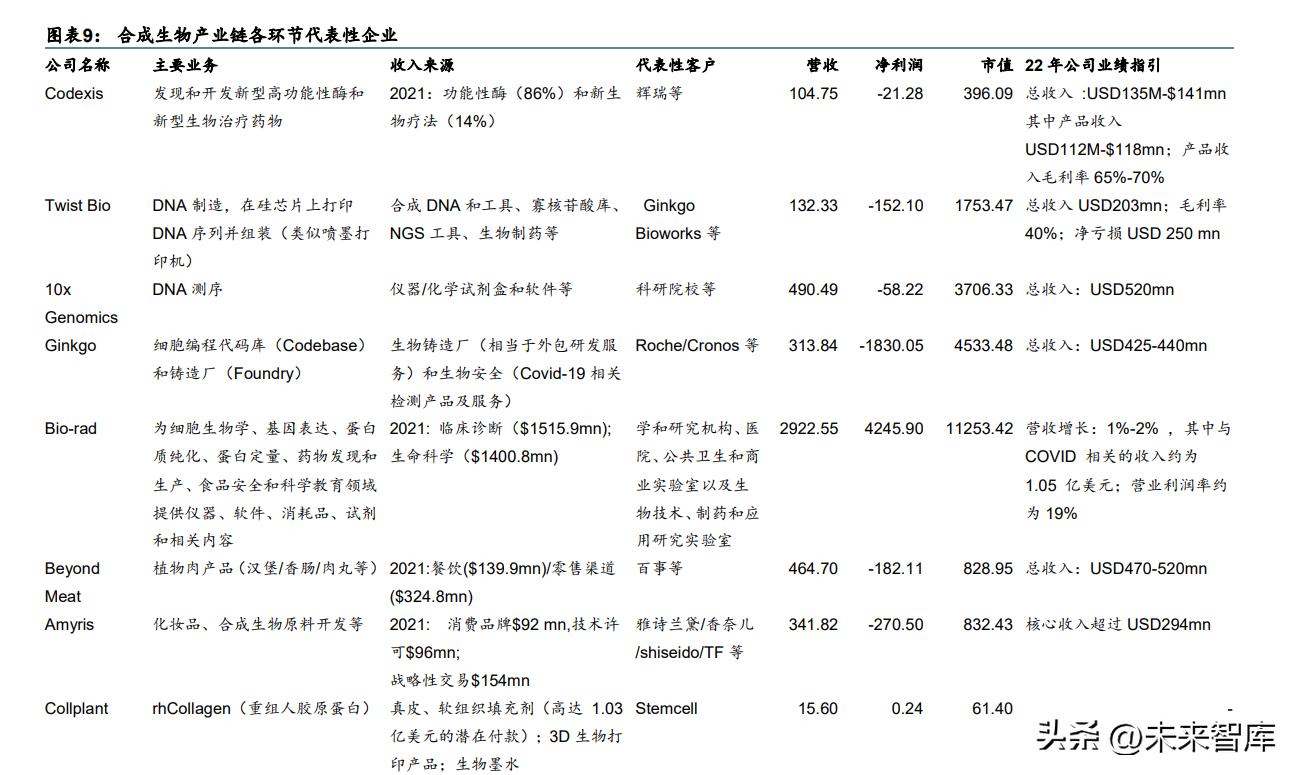Click Codexis guidance line USD112M-$118mn

(x=1095, y=149)
